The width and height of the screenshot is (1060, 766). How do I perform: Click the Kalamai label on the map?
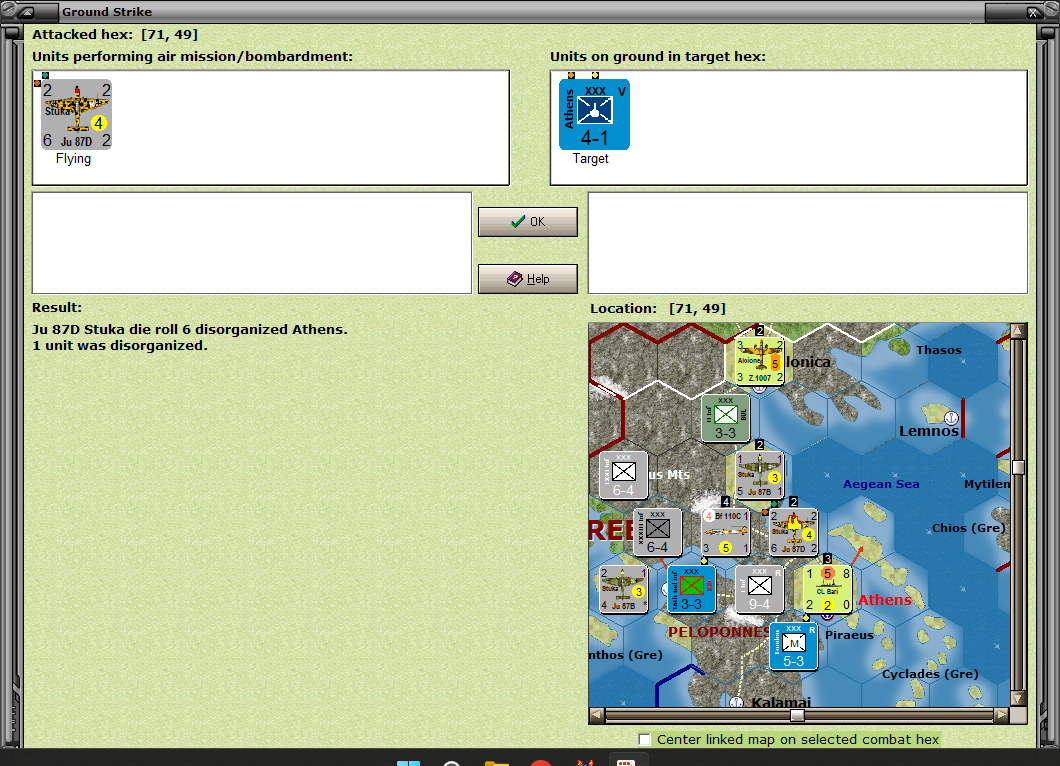click(781, 702)
